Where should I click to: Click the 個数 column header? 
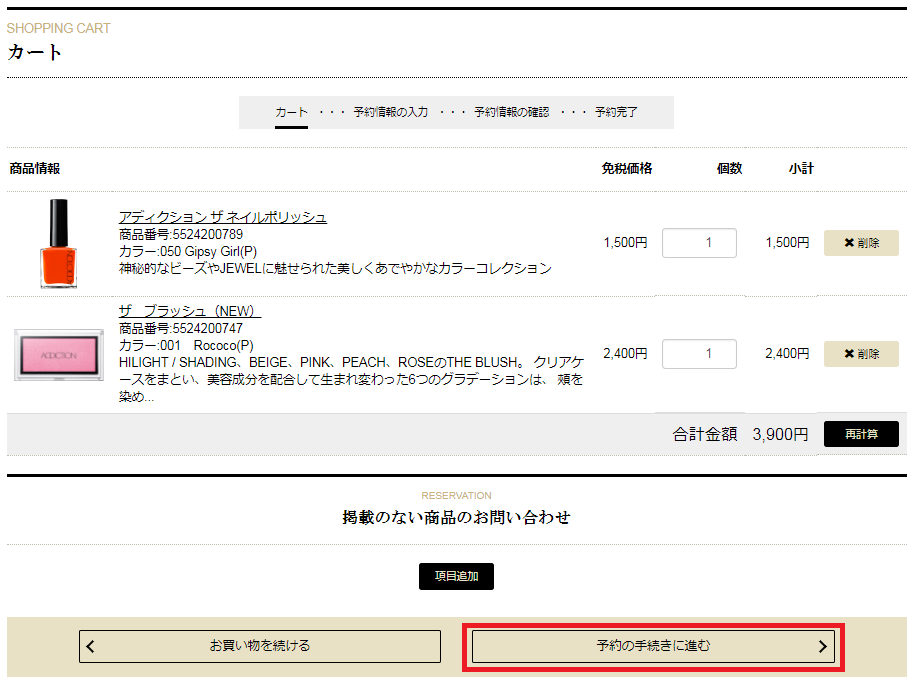[729, 168]
